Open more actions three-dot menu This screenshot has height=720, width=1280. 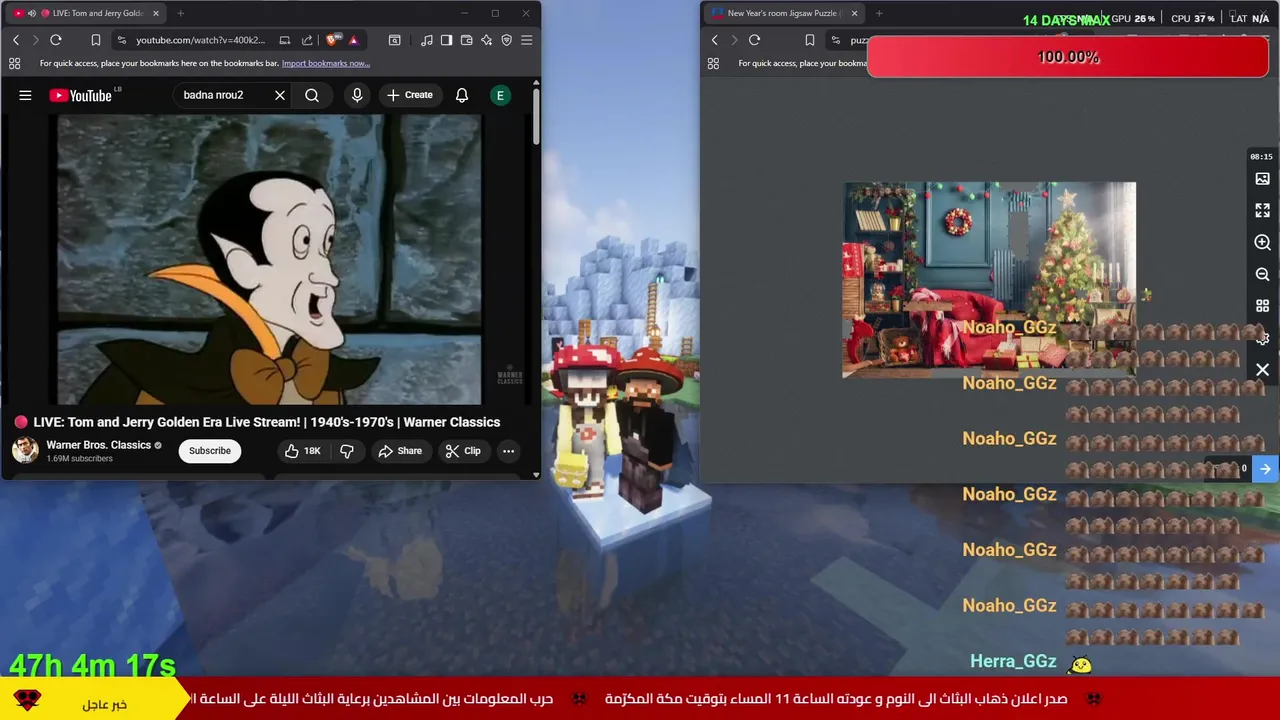508,451
